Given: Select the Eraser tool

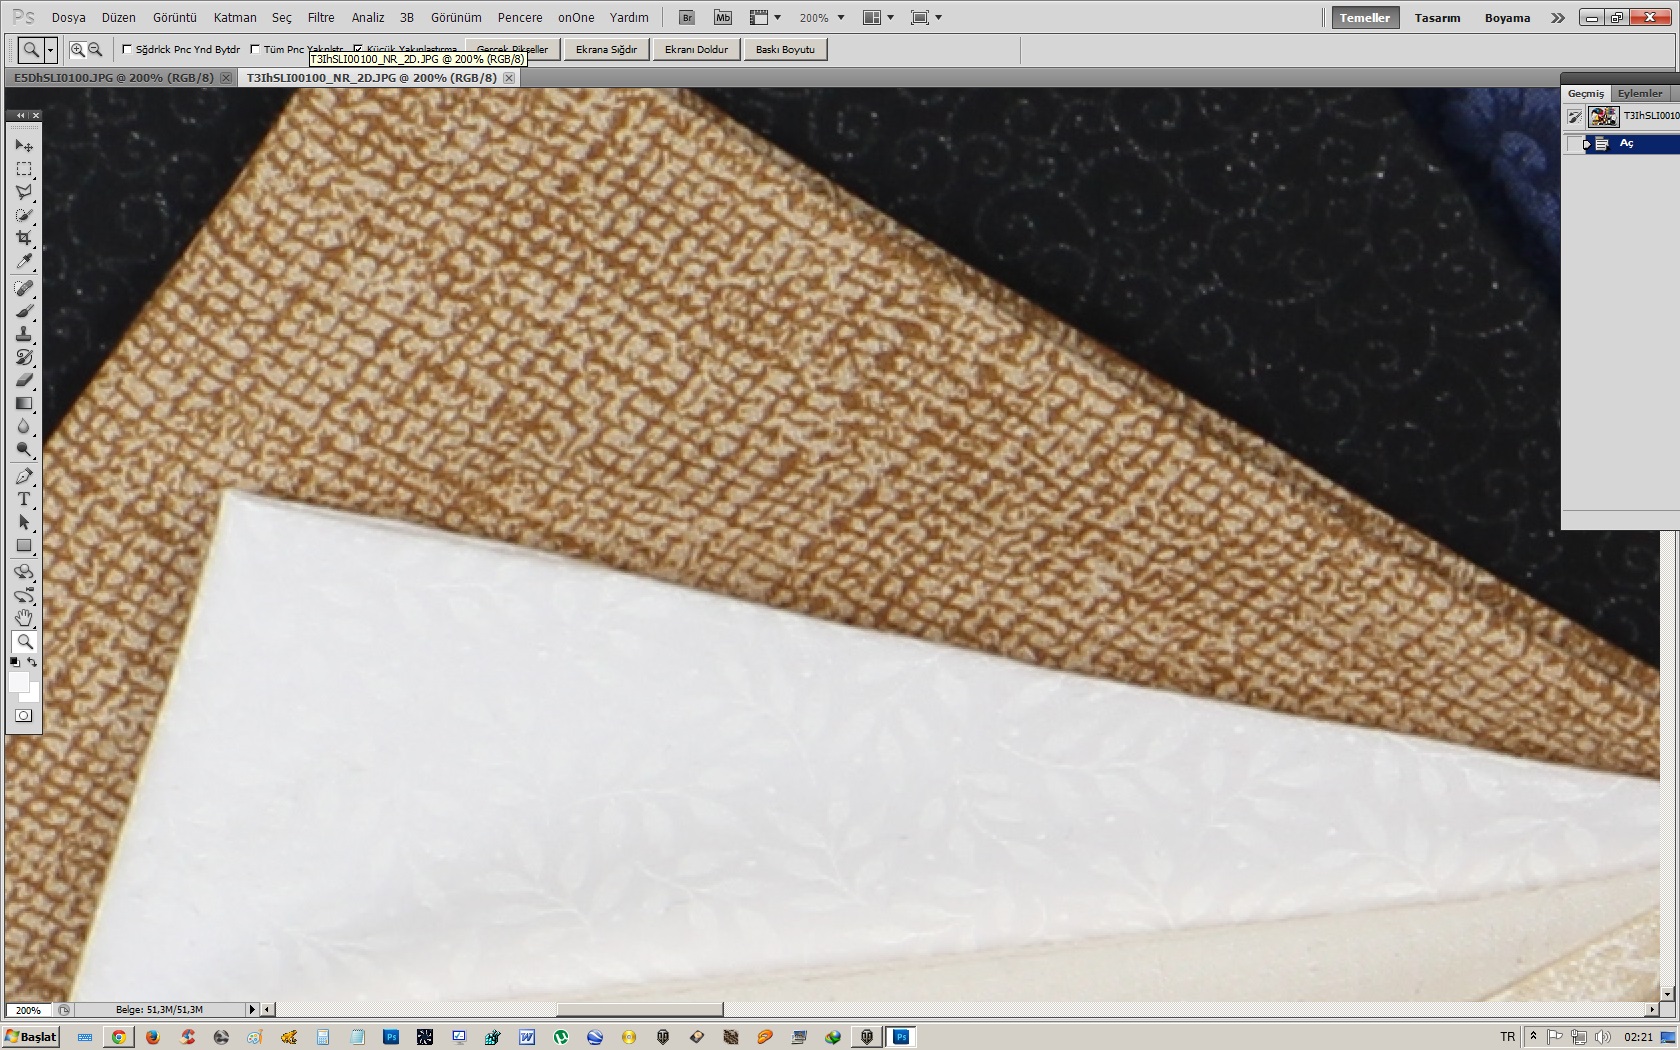Looking at the screenshot, I should 24,381.
